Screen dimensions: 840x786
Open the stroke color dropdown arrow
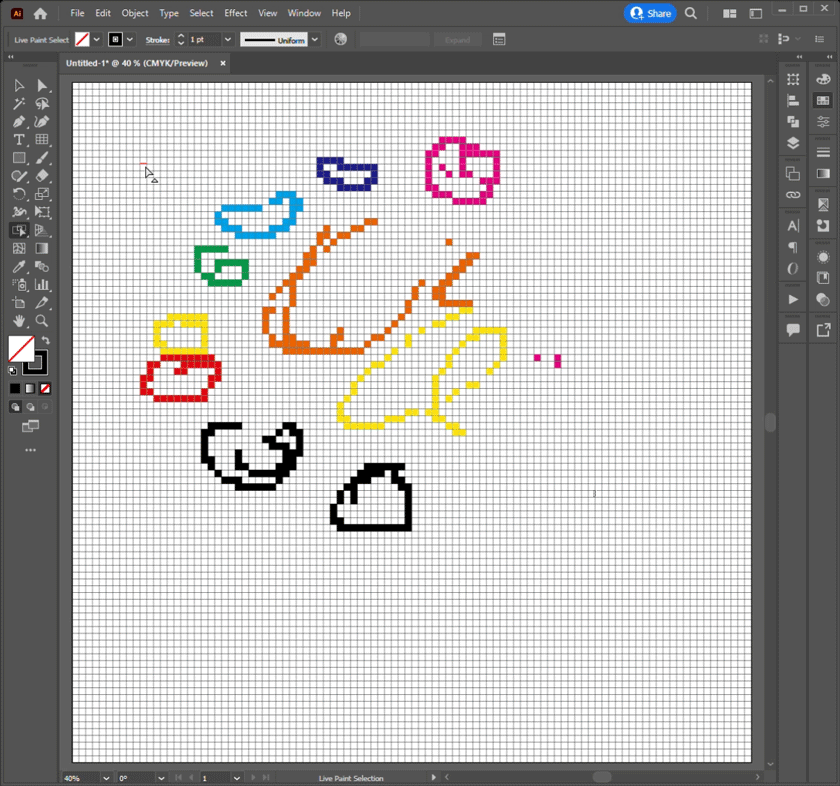pos(130,40)
